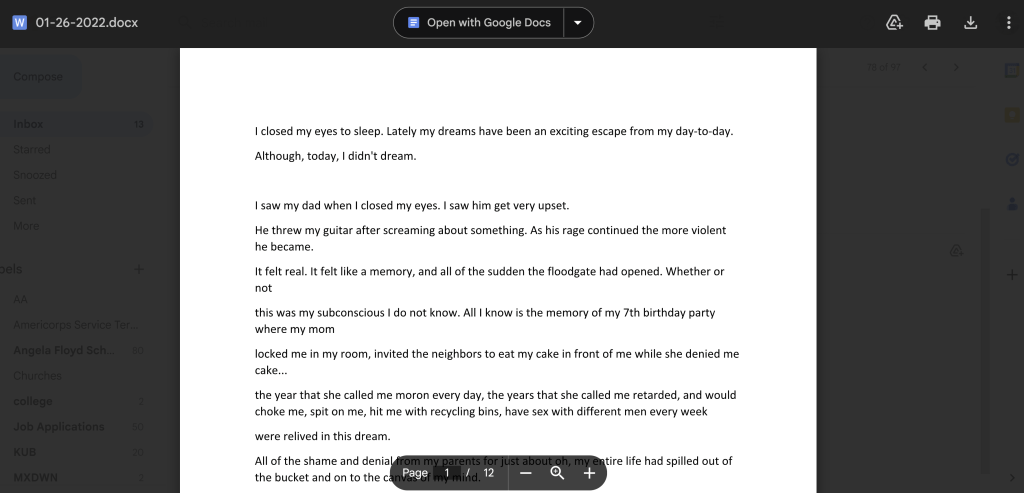Add file to Google Drive from top bar
Image resolution: width=1024 pixels, height=493 pixels.
click(894, 23)
